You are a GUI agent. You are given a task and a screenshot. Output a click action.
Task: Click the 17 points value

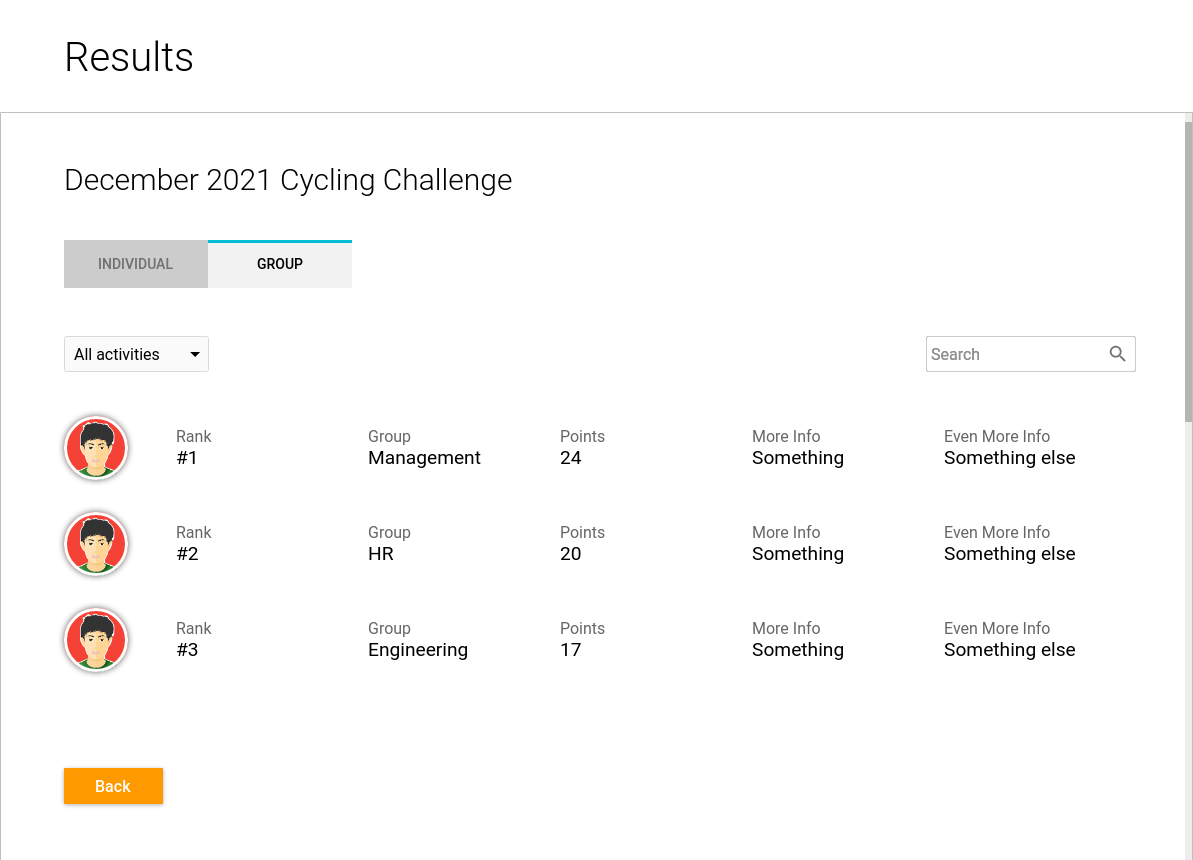pyautogui.click(x=571, y=650)
